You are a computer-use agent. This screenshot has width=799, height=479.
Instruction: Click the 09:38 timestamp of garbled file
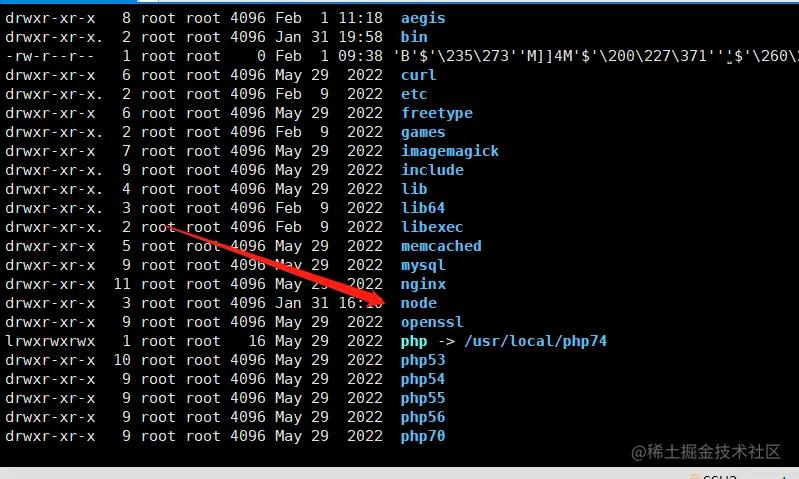(x=360, y=56)
